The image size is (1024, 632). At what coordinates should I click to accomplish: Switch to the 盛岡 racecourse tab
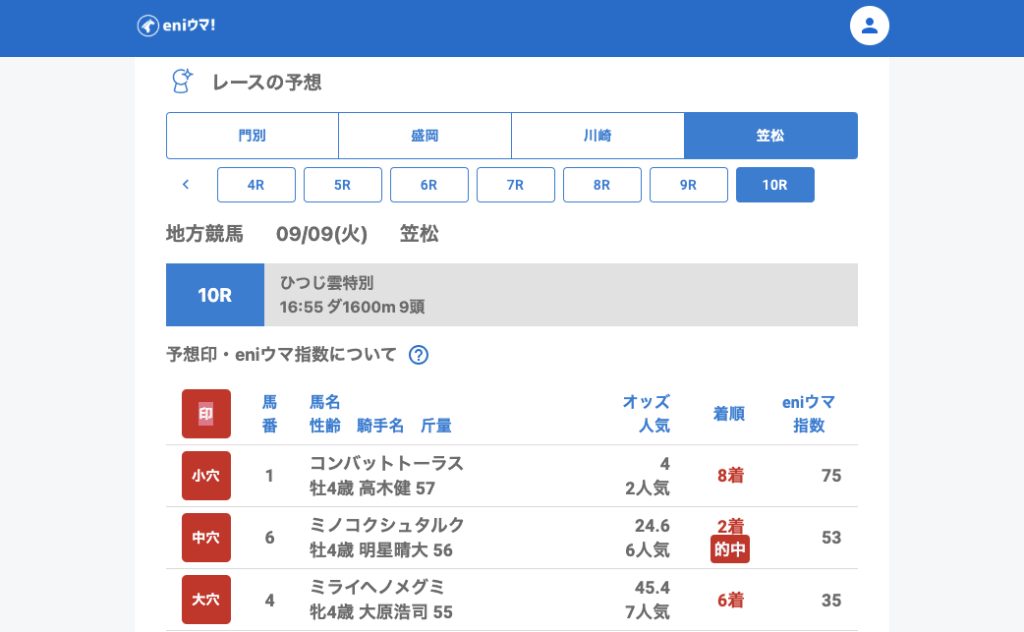[x=425, y=136]
